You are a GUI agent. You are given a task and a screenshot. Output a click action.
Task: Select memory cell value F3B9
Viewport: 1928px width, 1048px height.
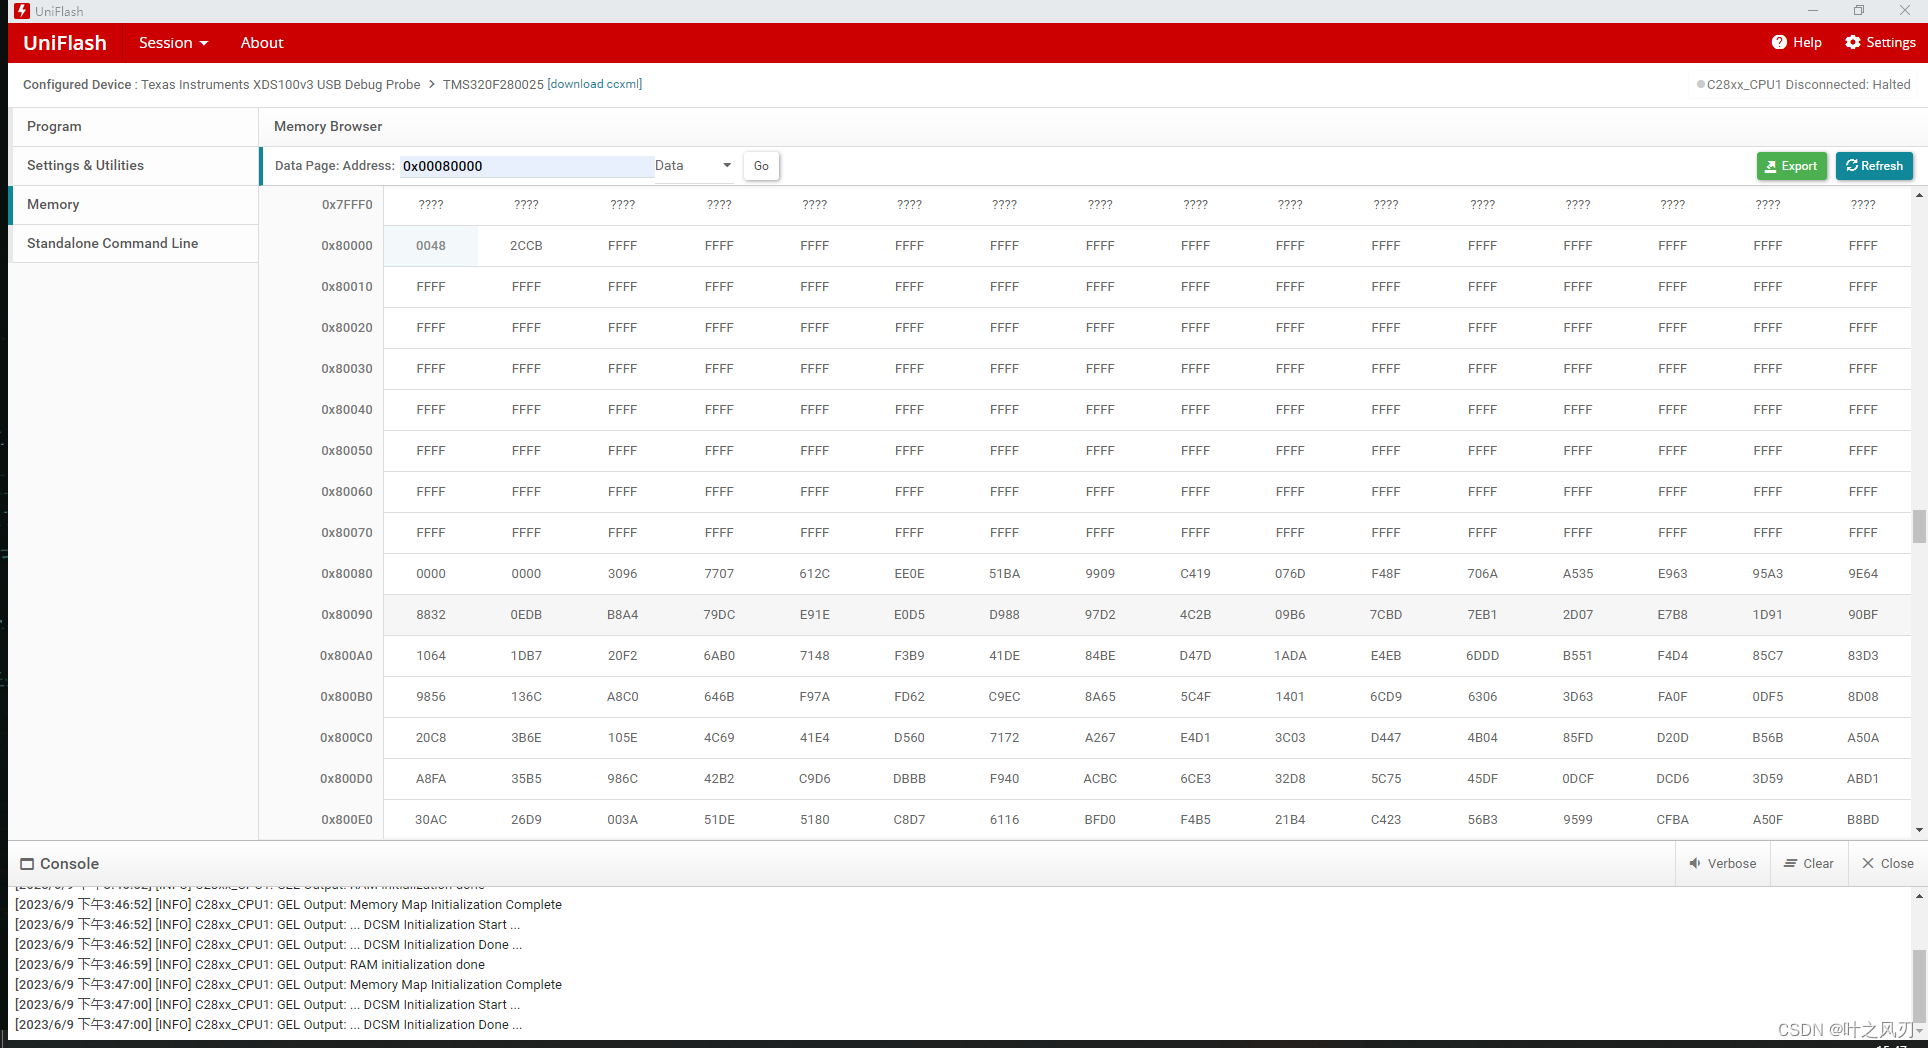click(909, 656)
